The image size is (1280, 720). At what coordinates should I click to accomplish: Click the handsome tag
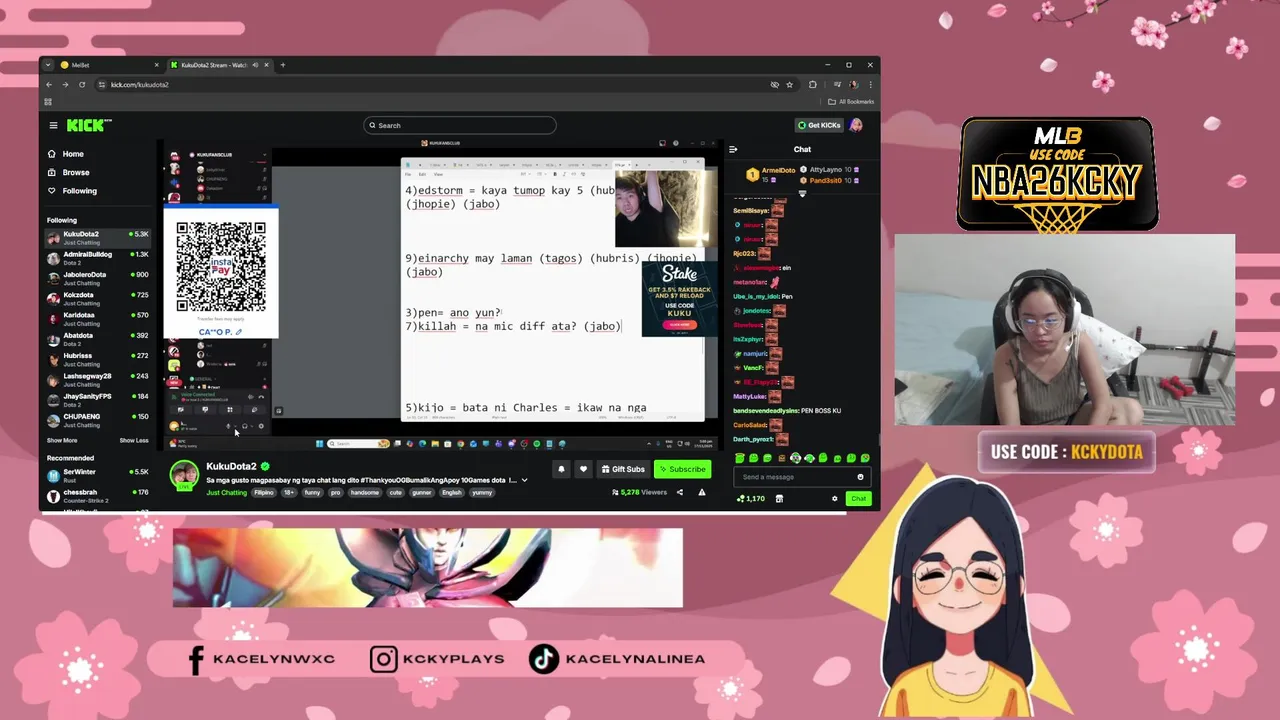tap(365, 492)
